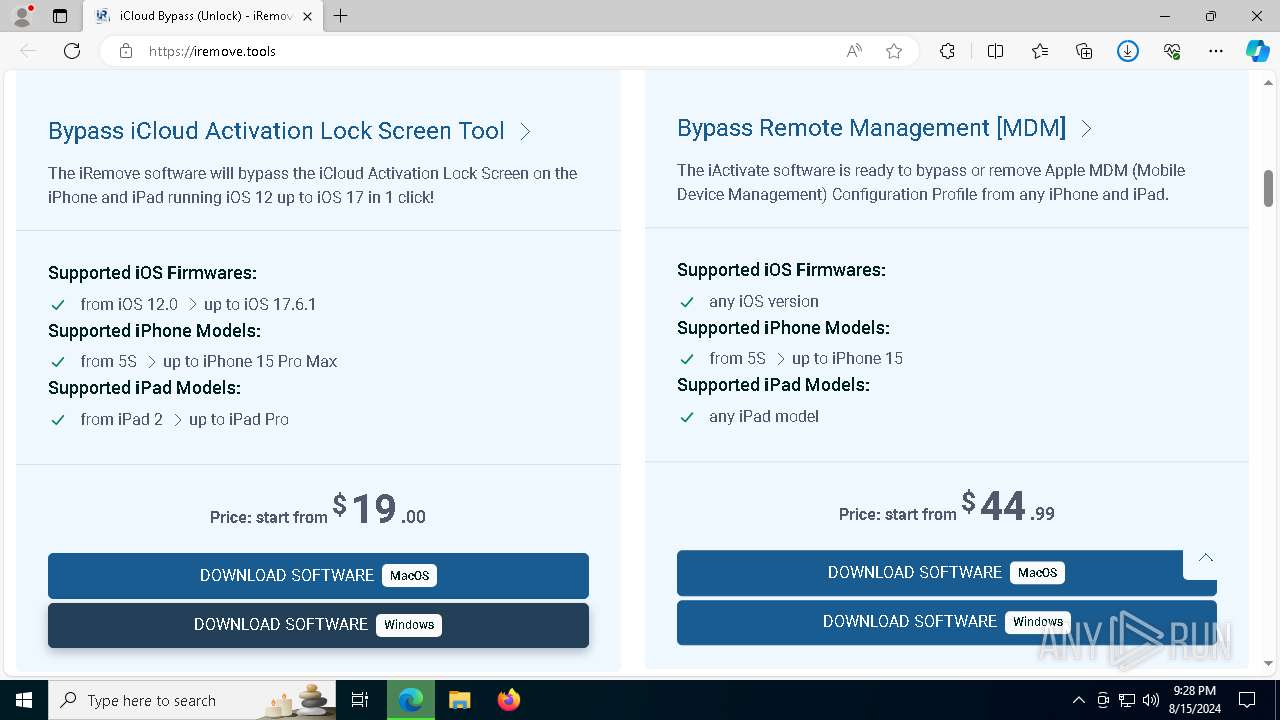Show hidden system tray icons
The height and width of the screenshot is (720, 1280).
pos(1078,700)
